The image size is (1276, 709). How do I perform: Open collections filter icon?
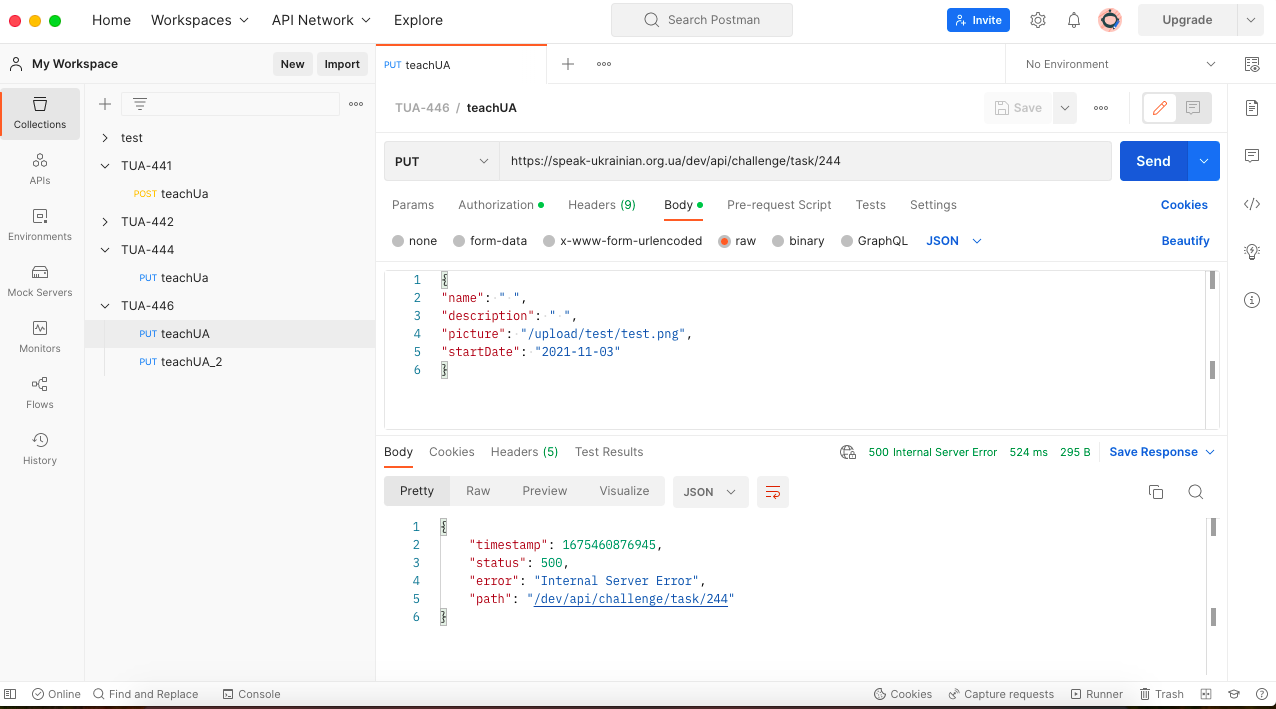[x=140, y=104]
